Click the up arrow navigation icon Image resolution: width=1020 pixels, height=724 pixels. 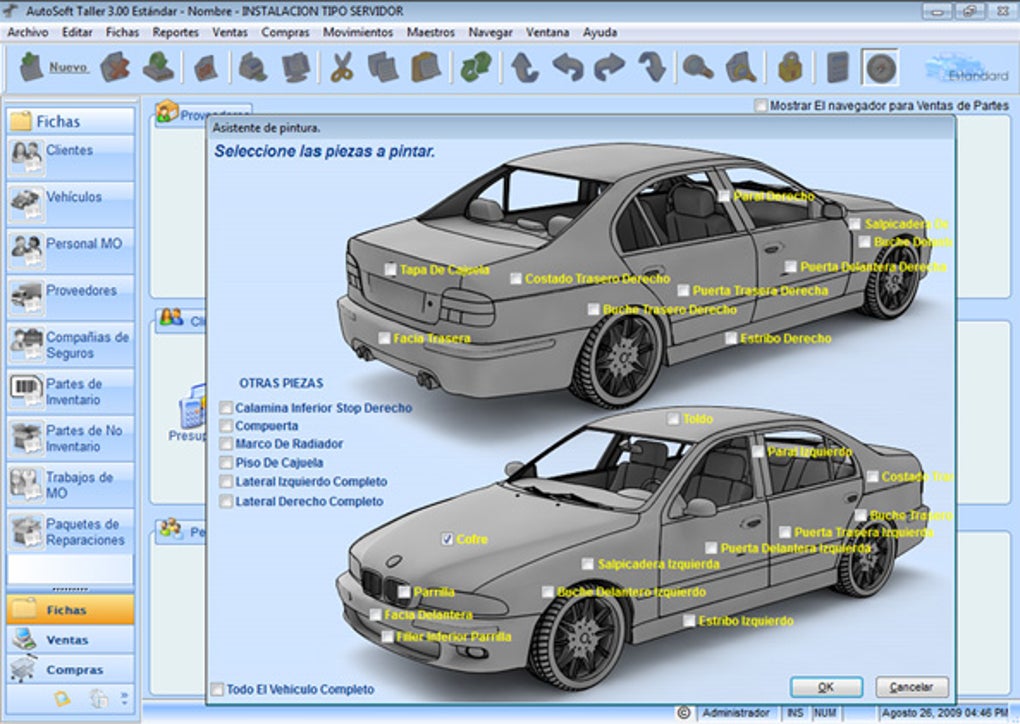click(x=525, y=67)
